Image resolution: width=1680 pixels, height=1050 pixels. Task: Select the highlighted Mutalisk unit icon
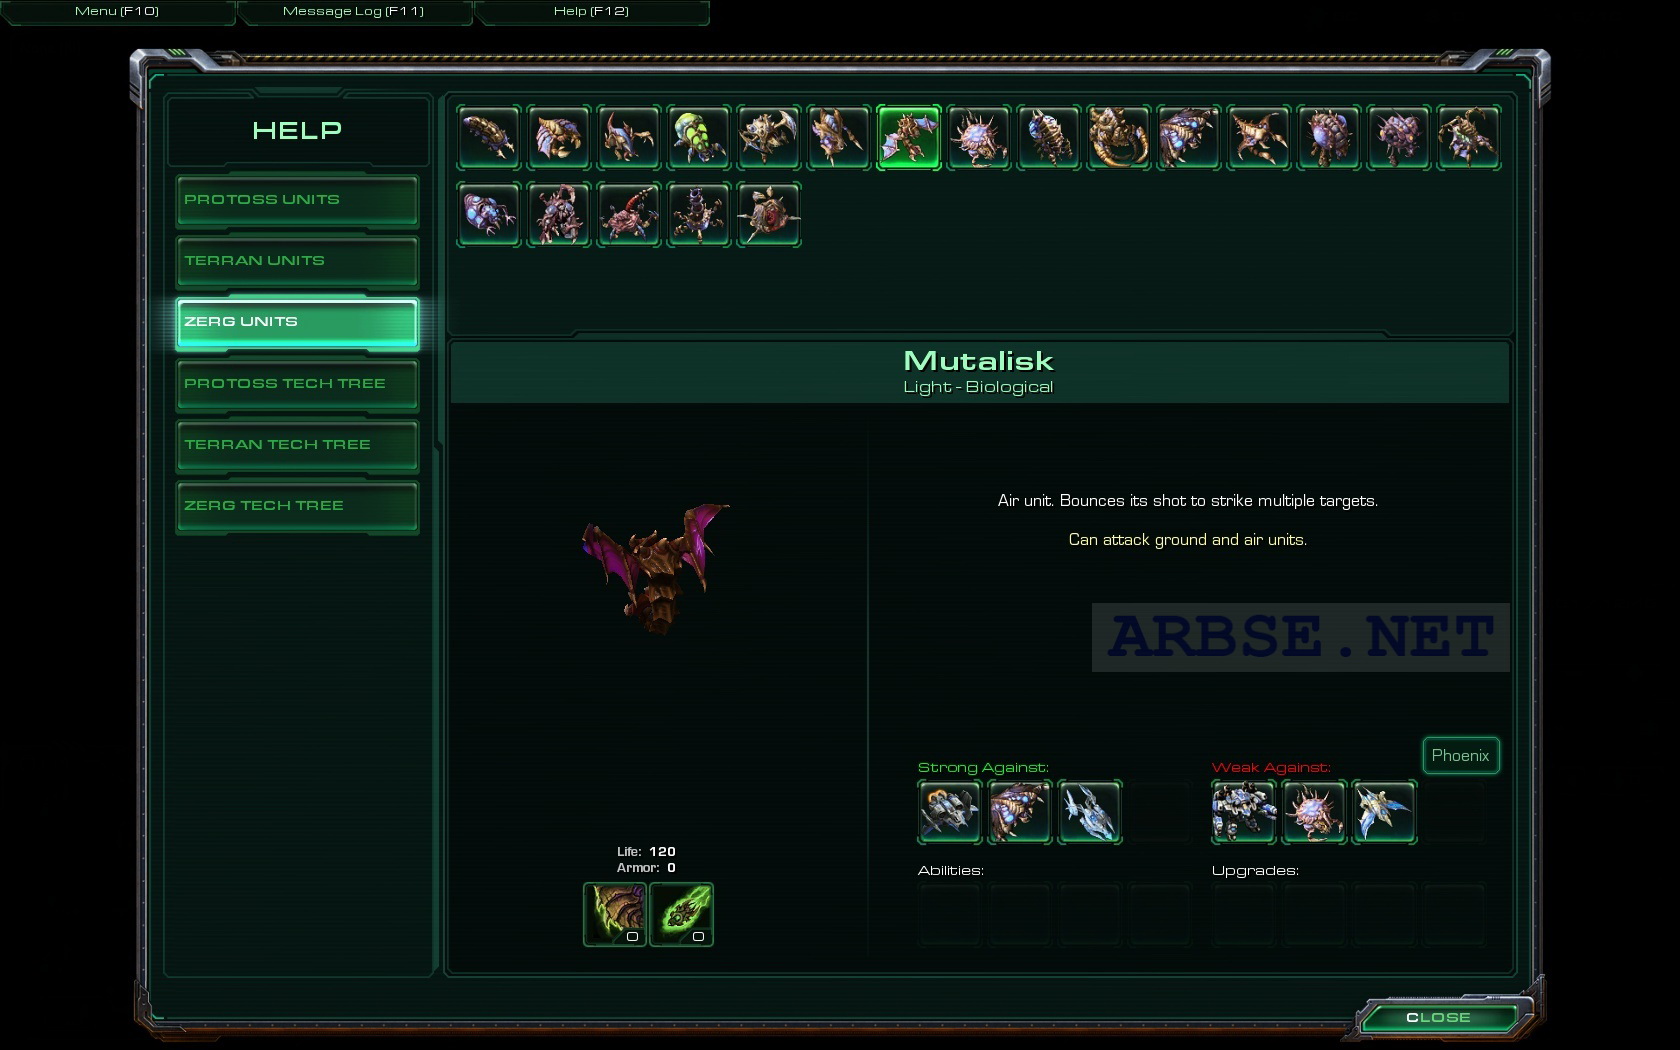click(909, 137)
